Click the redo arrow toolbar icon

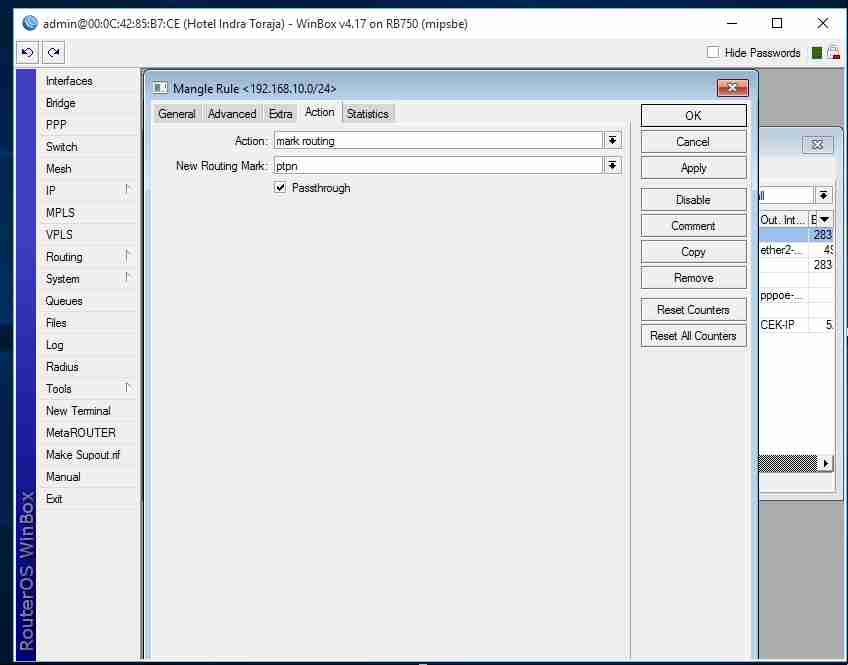click(53, 52)
